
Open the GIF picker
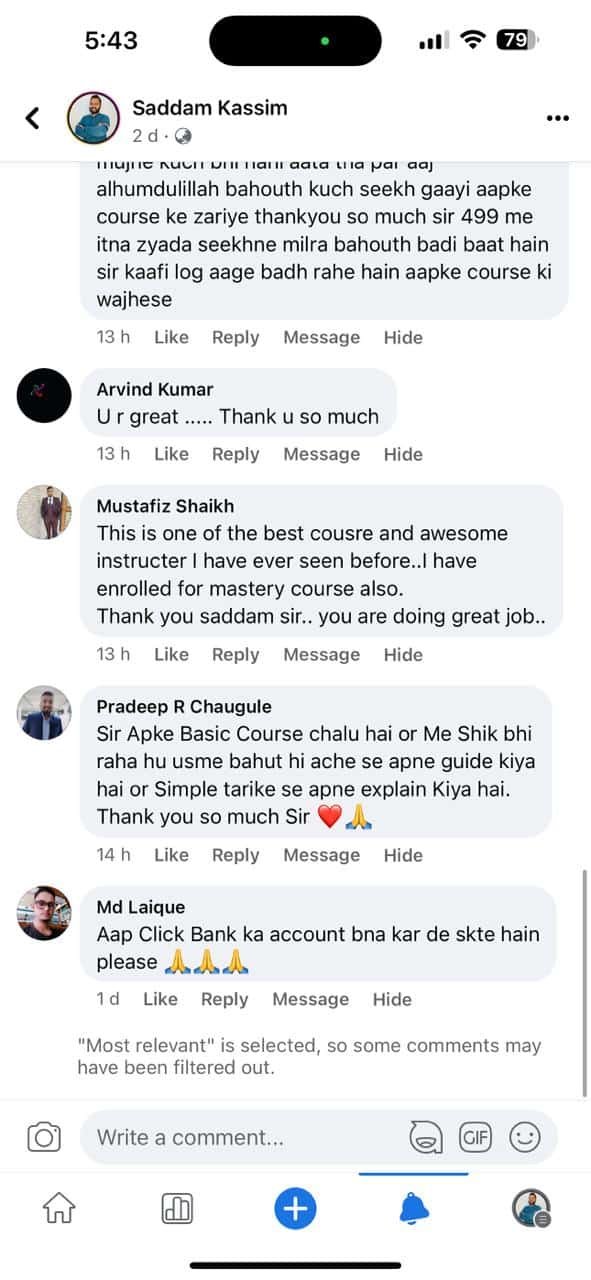(x=475, y=1136)
